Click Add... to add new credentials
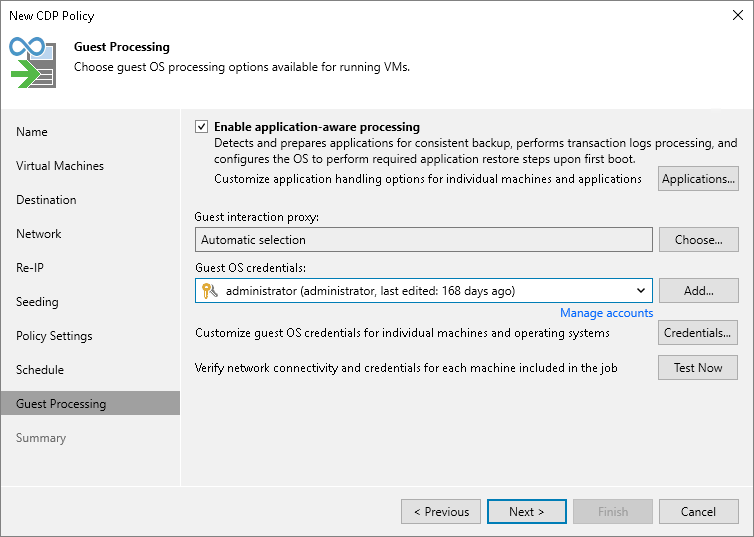Screen dimensions: 754x537 (699, 290)
